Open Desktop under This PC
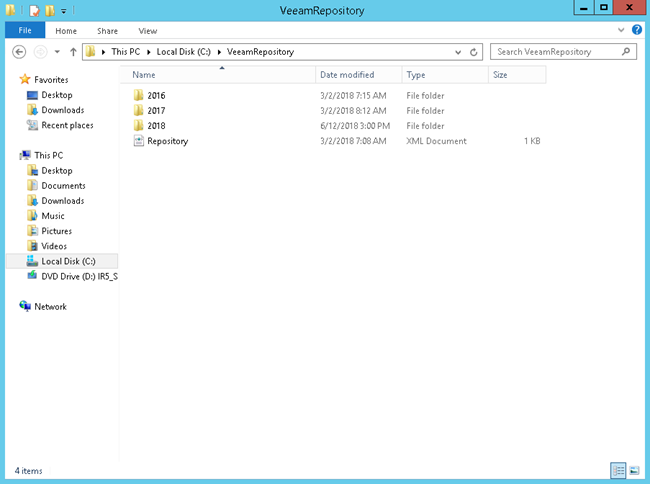650x484 pixels. click(x=57, y=170)
